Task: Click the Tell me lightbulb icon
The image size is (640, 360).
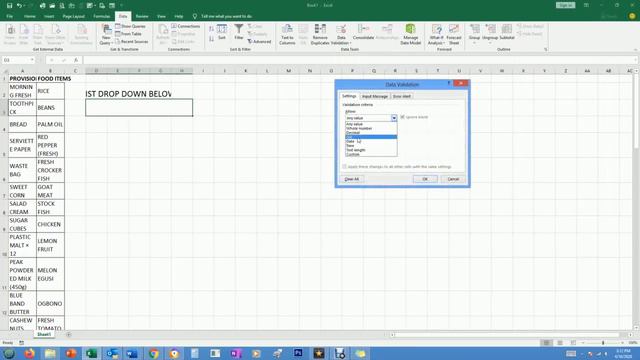Action: click(195, 16)
